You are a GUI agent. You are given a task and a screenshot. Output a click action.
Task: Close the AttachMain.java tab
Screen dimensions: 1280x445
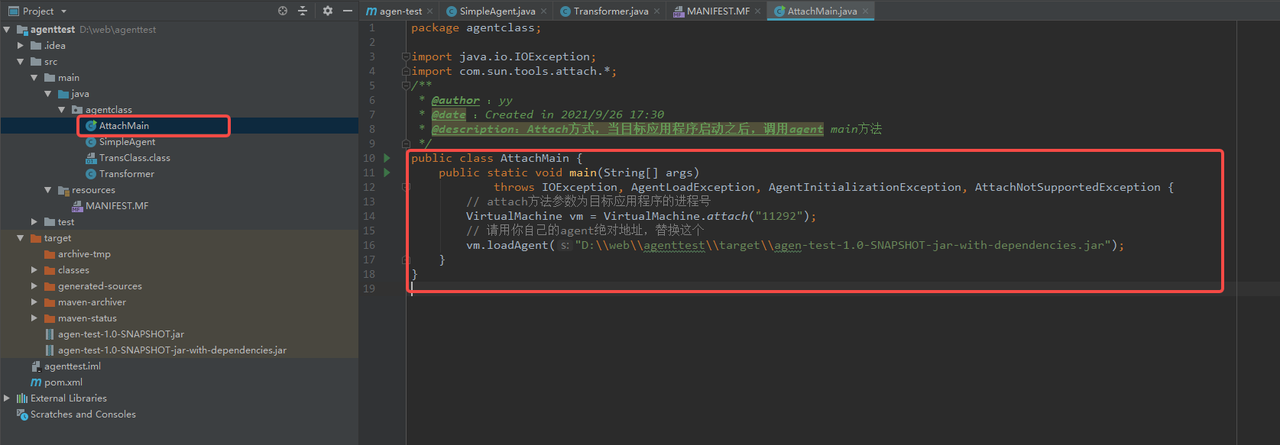point(868,11)
